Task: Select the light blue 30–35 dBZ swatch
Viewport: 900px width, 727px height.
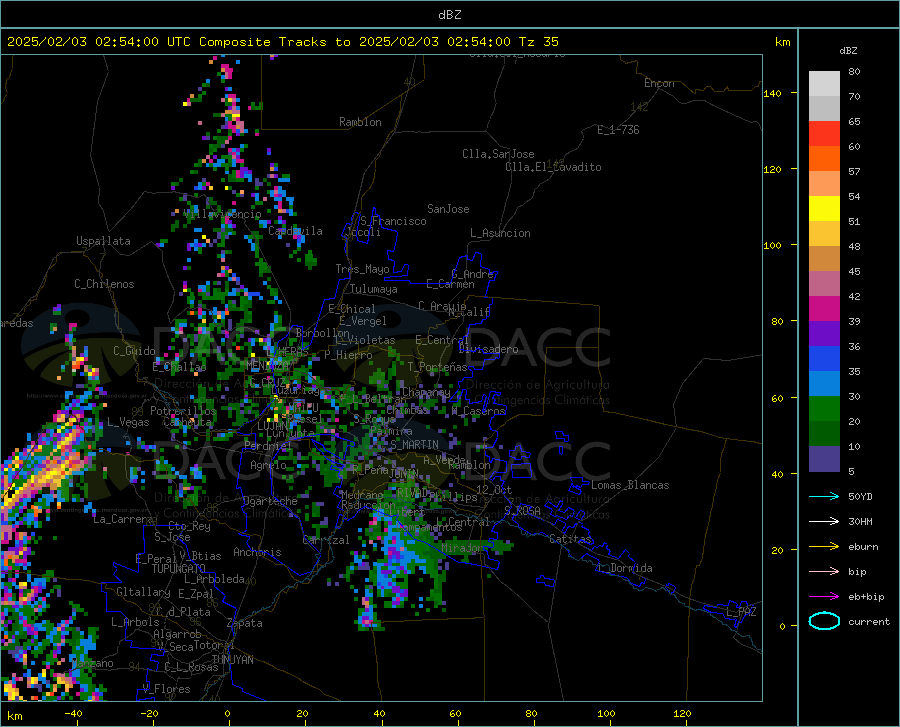Action: click(x=824, y=384)
